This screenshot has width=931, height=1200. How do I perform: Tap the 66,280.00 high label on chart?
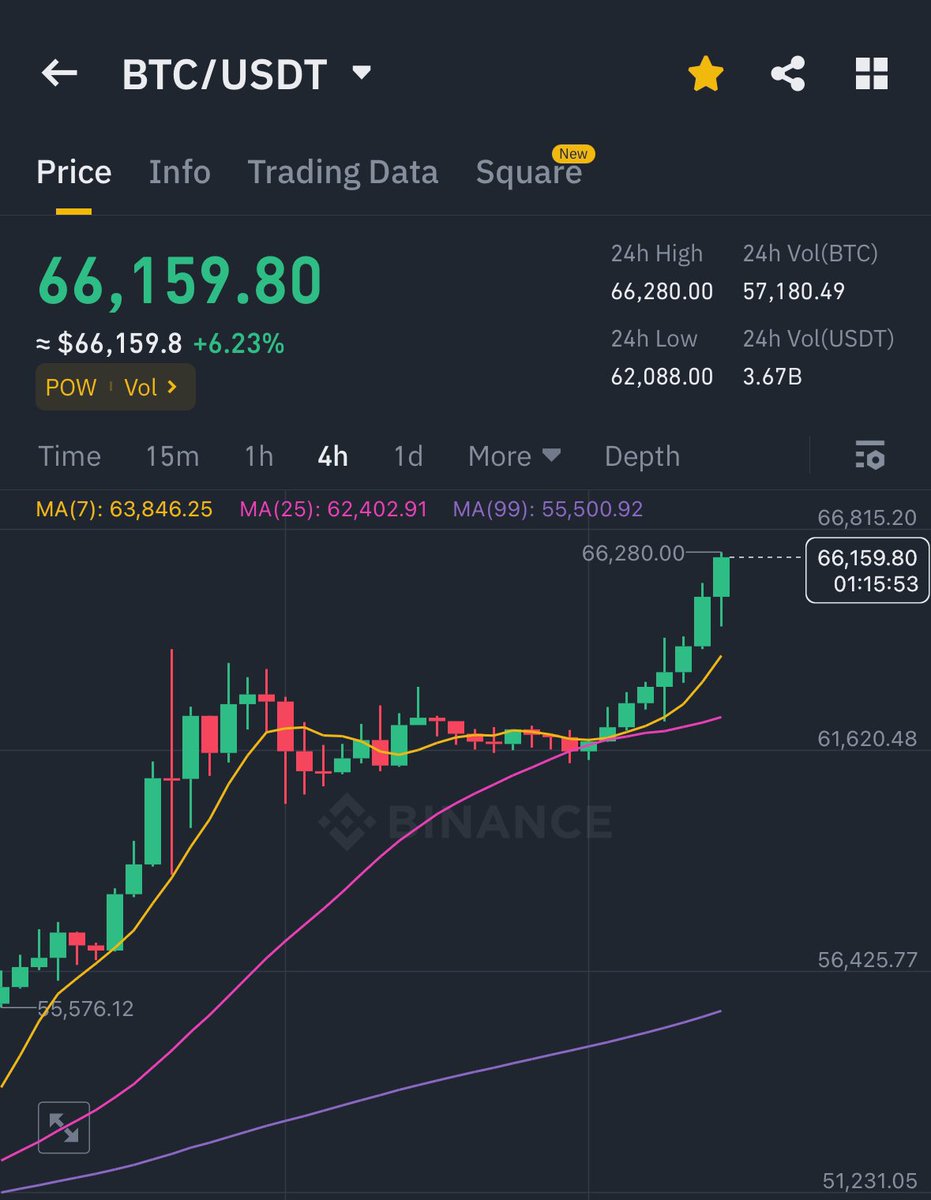pos(633,553)
